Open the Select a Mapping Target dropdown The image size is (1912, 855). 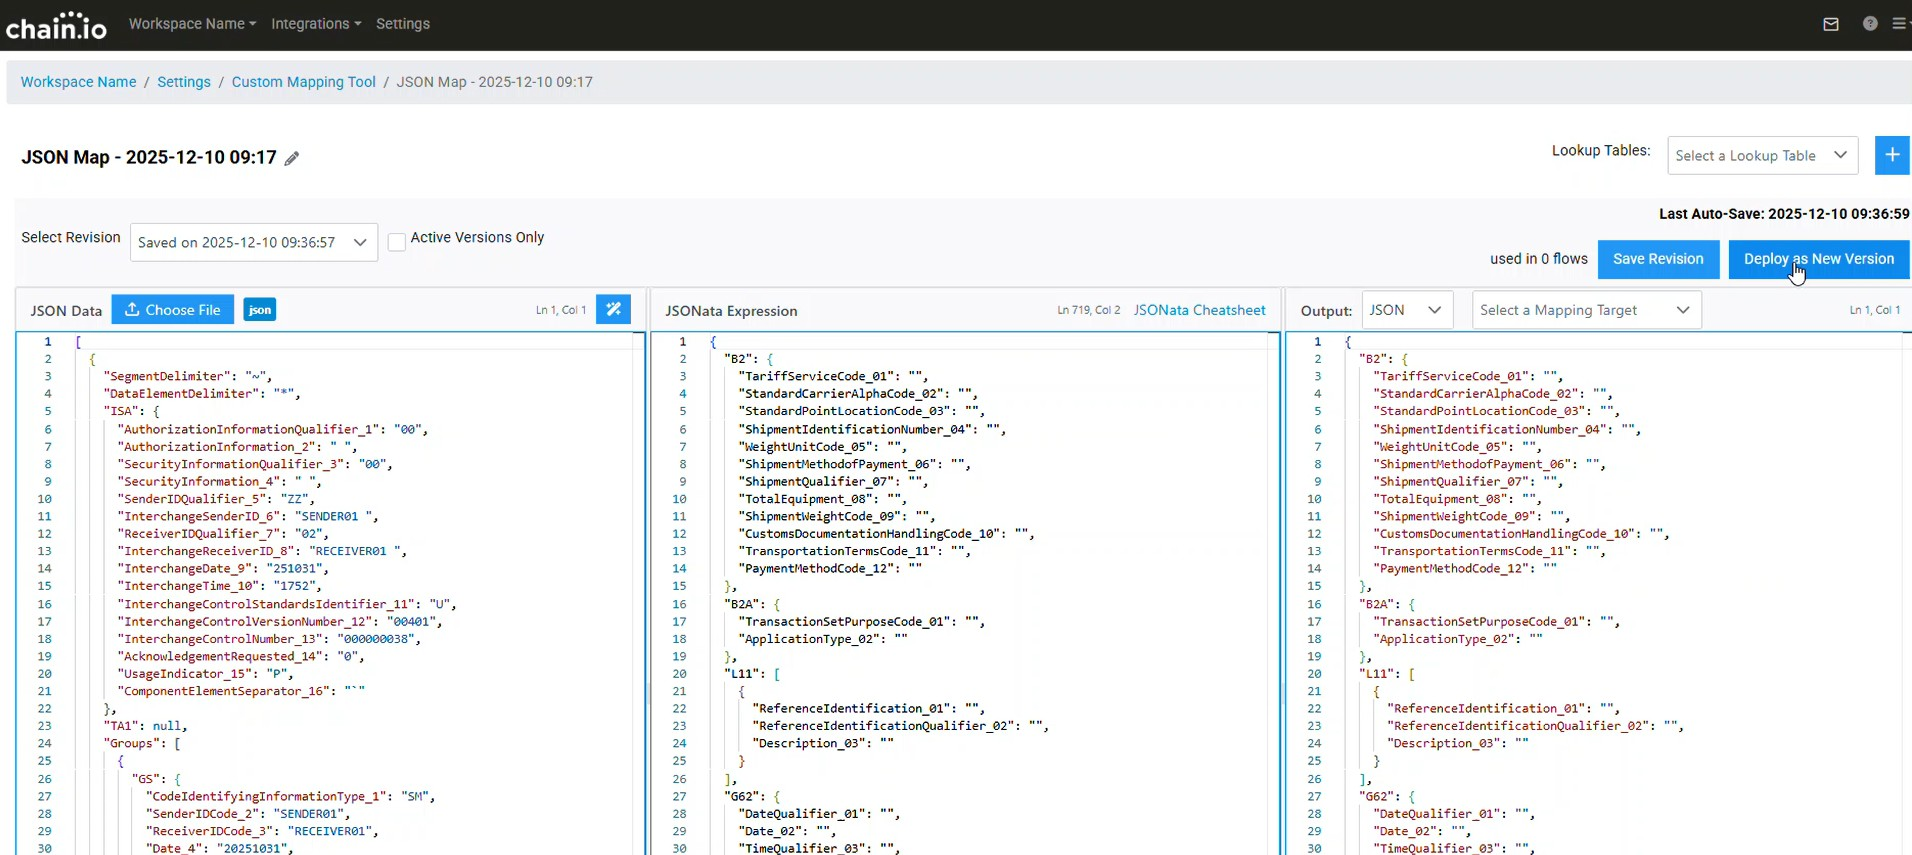(1586, 310)
